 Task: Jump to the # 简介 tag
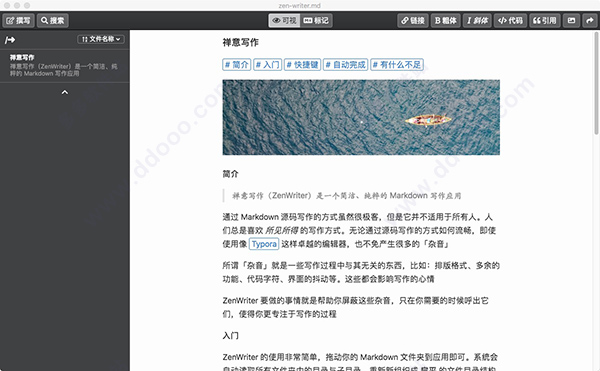[236, 65]
